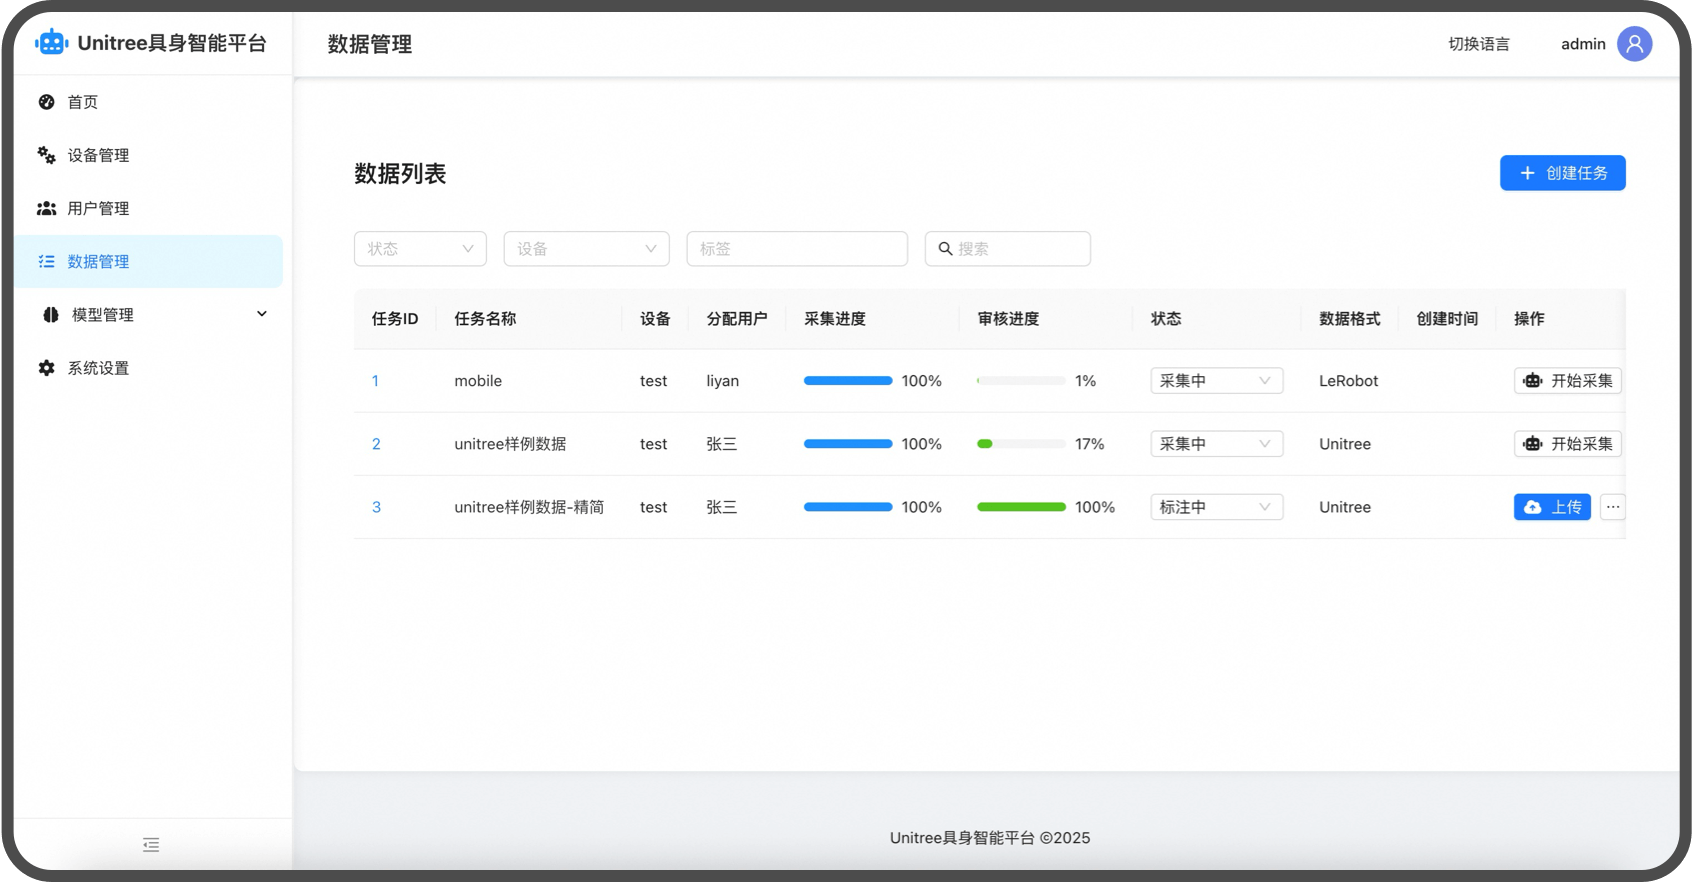This screenshot has width=1692, height=882.
Task: Click the system settings gear icon
Action: 46,368
